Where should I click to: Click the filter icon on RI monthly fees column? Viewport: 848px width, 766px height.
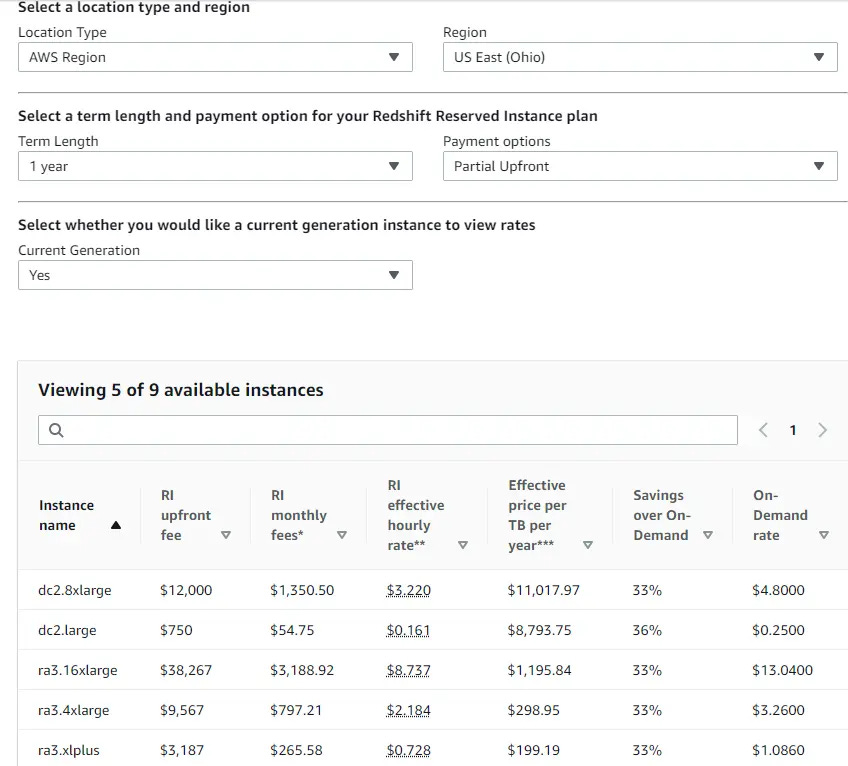342,537
